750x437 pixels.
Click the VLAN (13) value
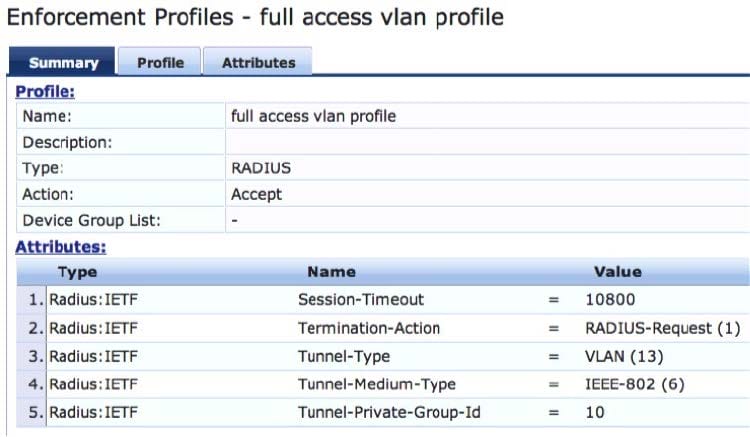click(624, 356)
